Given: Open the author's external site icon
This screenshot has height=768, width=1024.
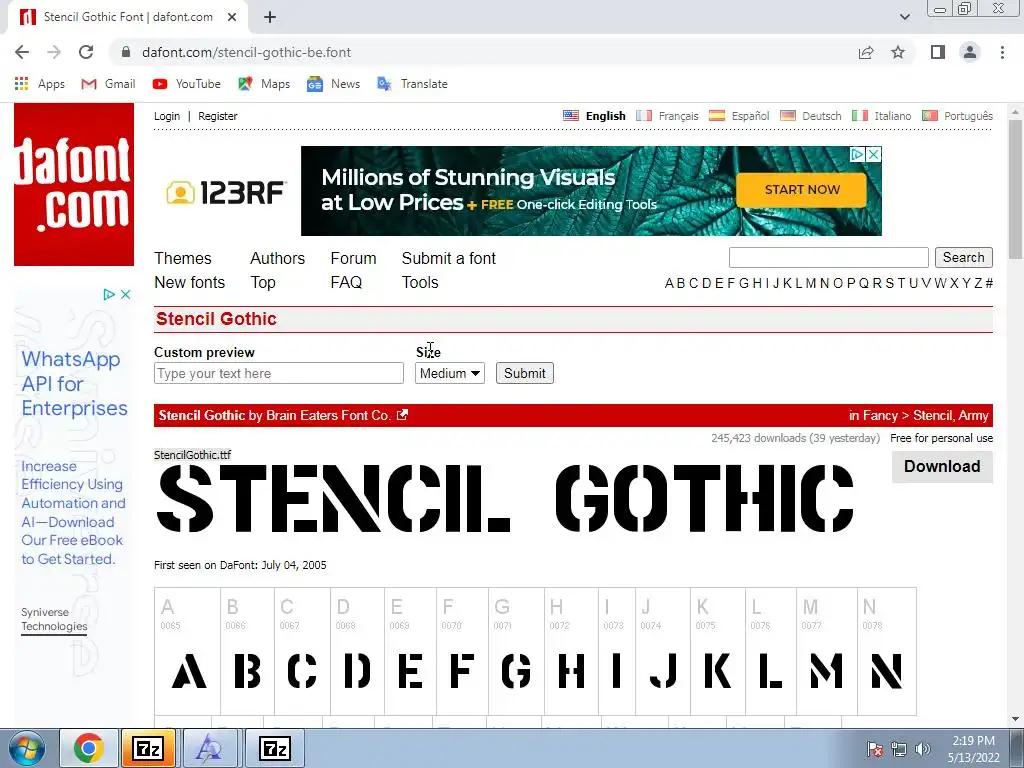Looking at the screenshot, I should (x=402, y=415).
